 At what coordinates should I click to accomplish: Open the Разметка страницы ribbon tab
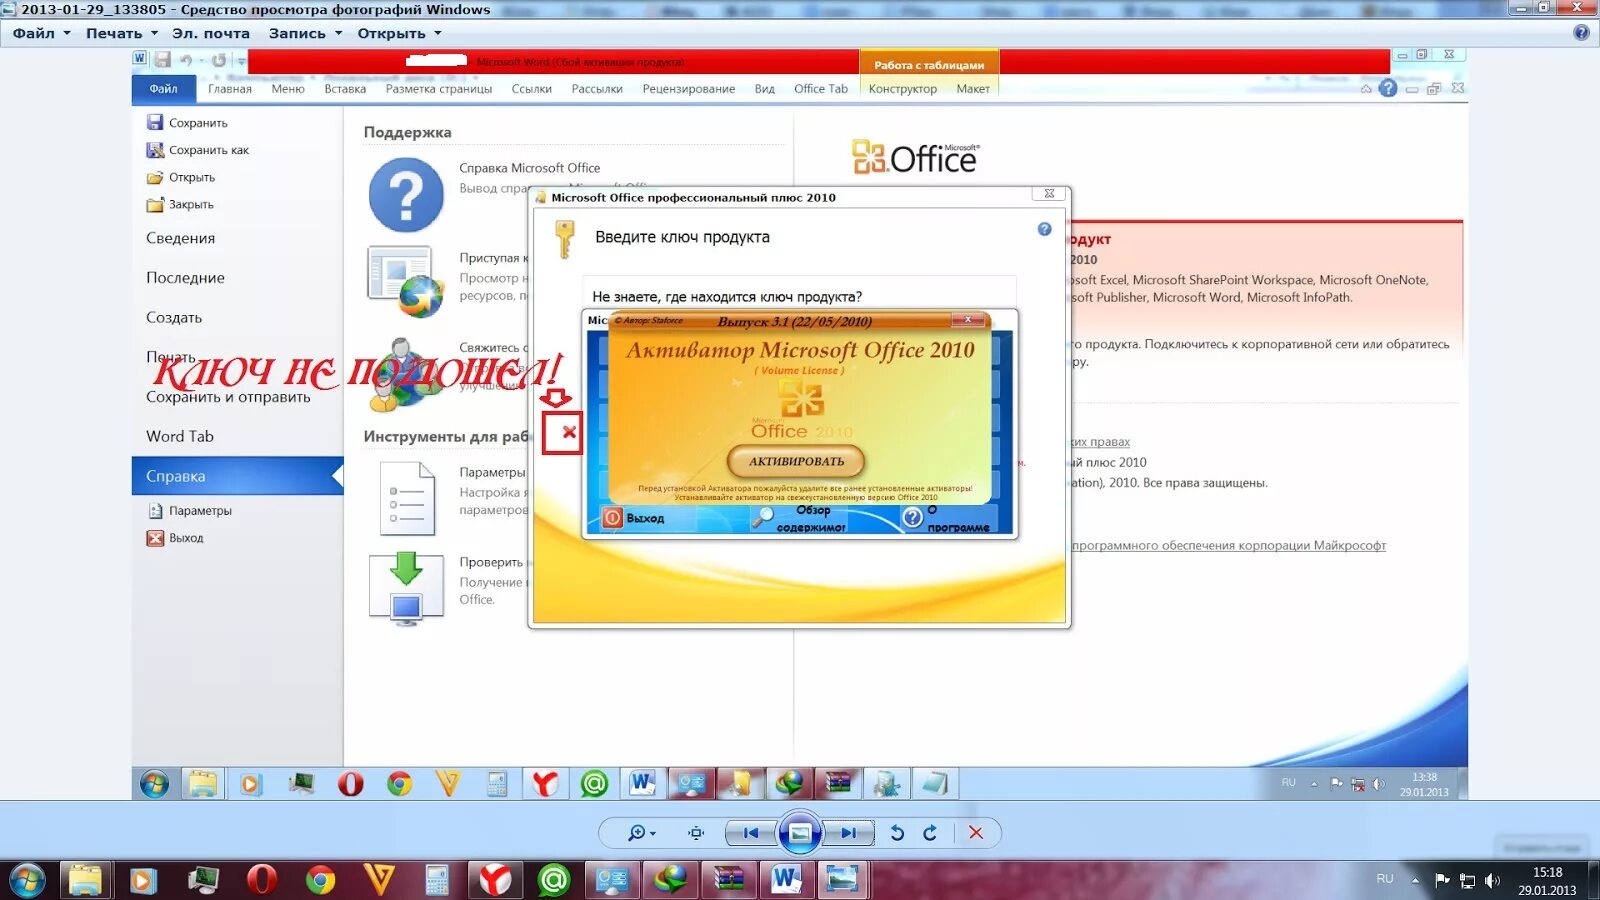coord(439,89)
